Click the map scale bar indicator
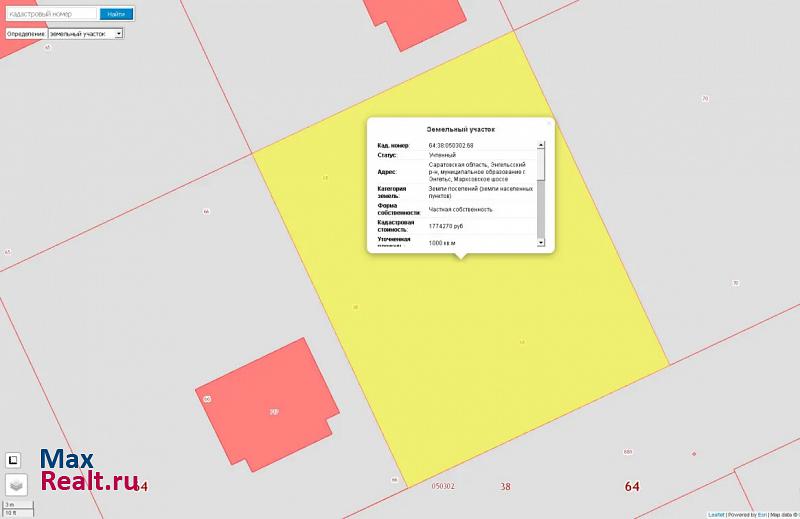Viewport: 800px width, 519px height. (18, 509)
